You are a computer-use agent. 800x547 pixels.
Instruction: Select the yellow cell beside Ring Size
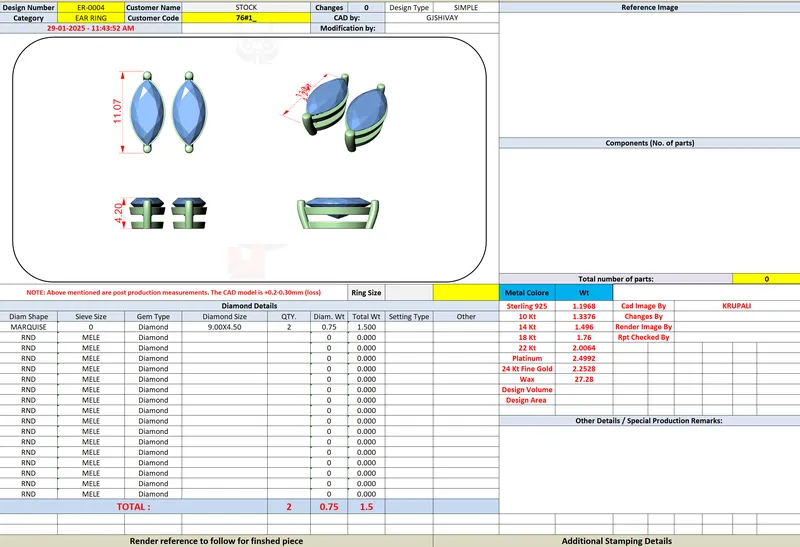466,293
